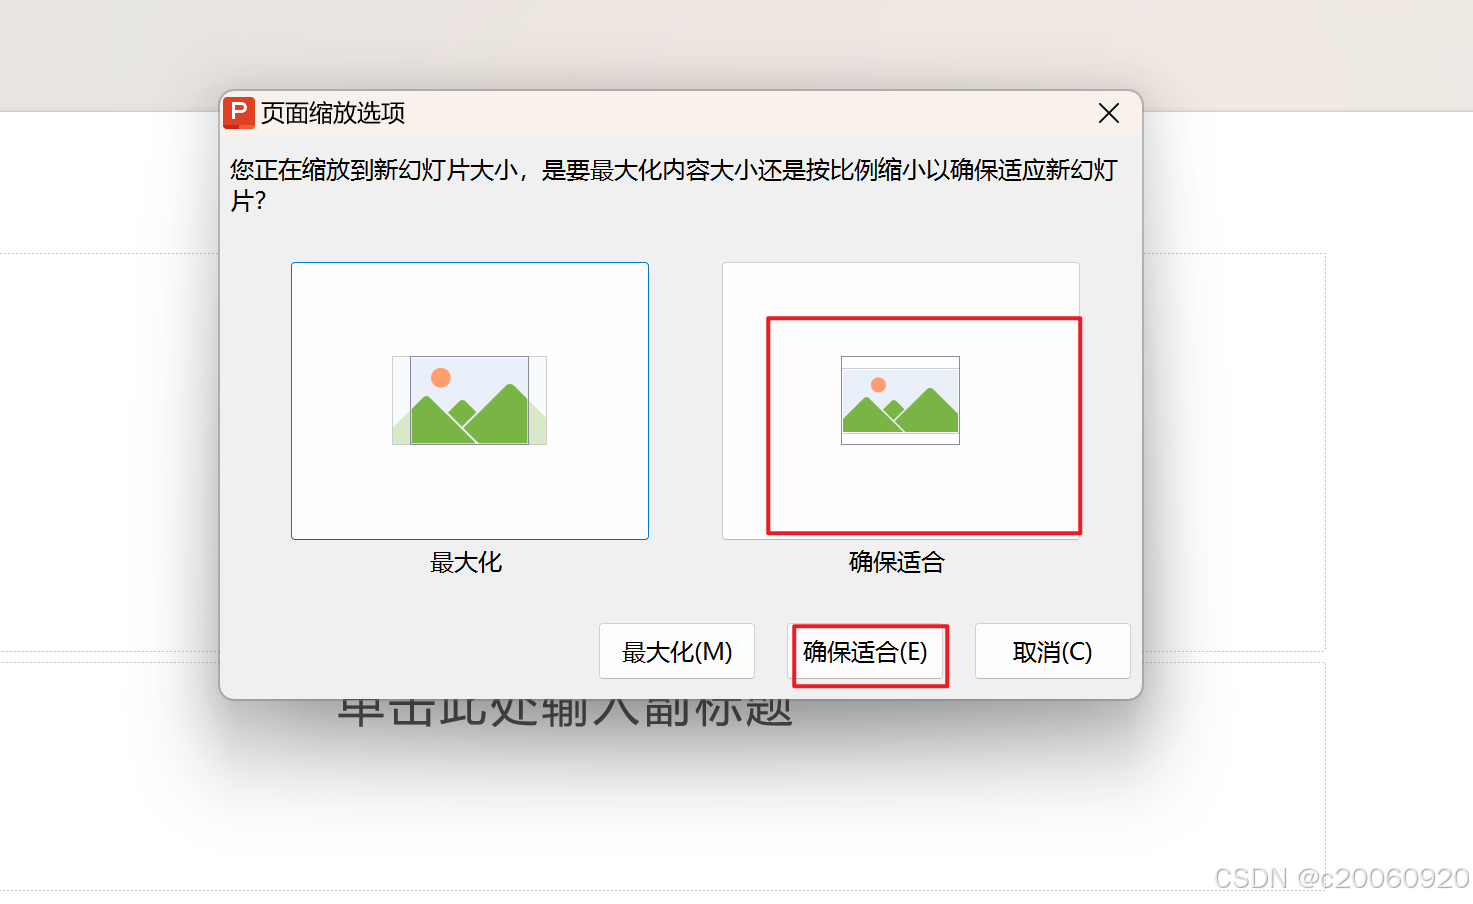Click landscape picture icon in 最大化 preview
1473x904 pixels.
click(x=469, y=400)
